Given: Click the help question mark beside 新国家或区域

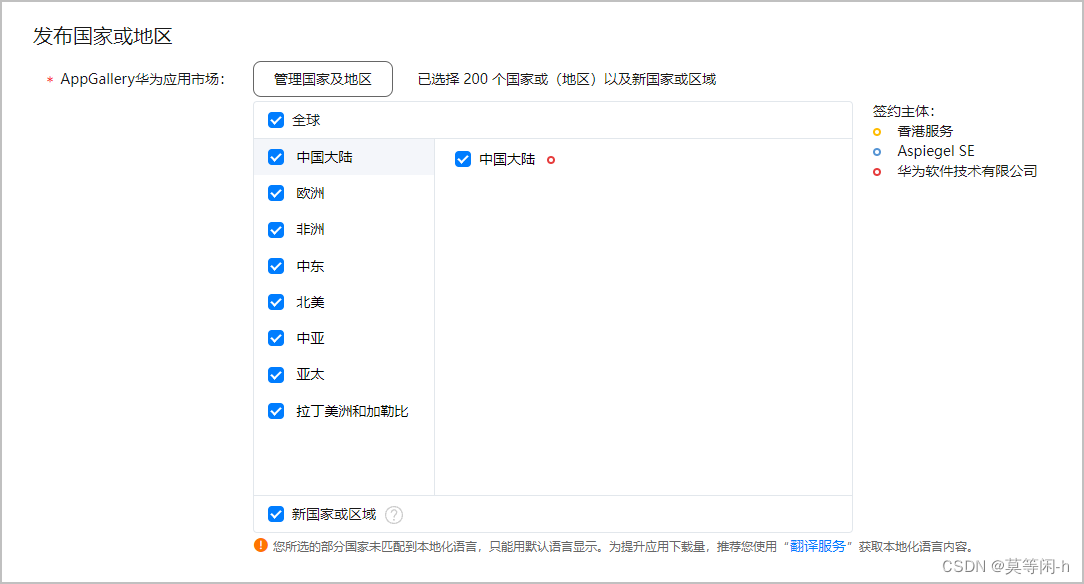Looking at the screenshot, I should click(394, 515).
